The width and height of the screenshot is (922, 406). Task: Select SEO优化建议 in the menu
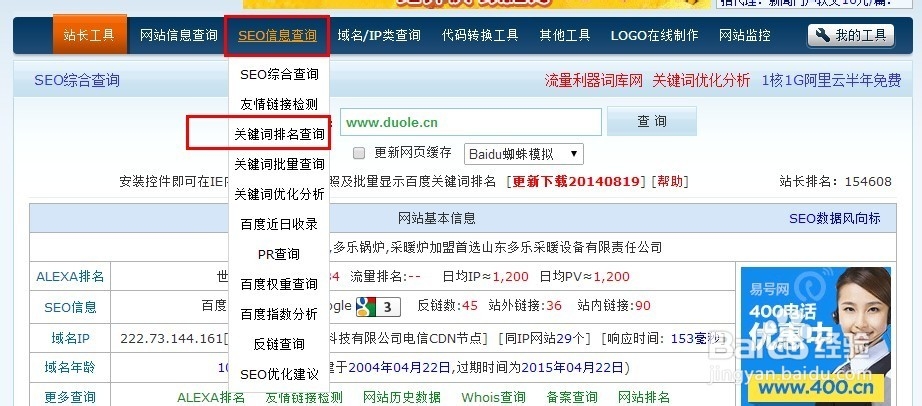tap(279, 374)
